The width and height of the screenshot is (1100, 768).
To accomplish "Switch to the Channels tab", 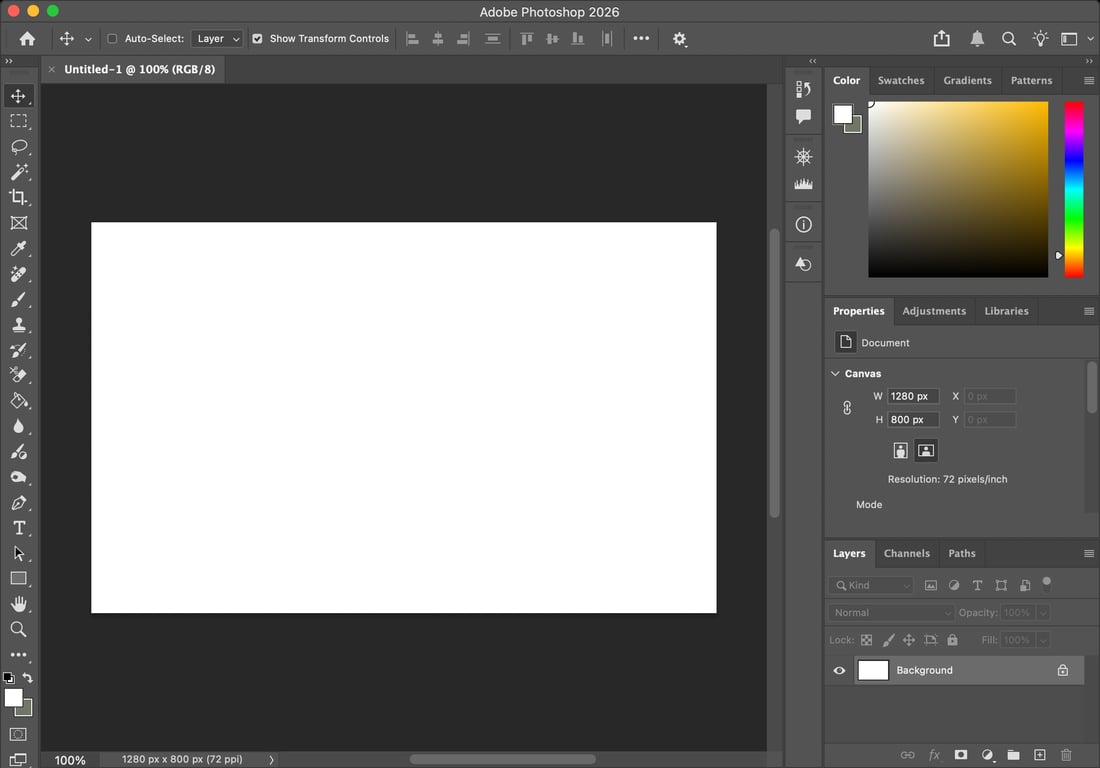I will 906,553.
